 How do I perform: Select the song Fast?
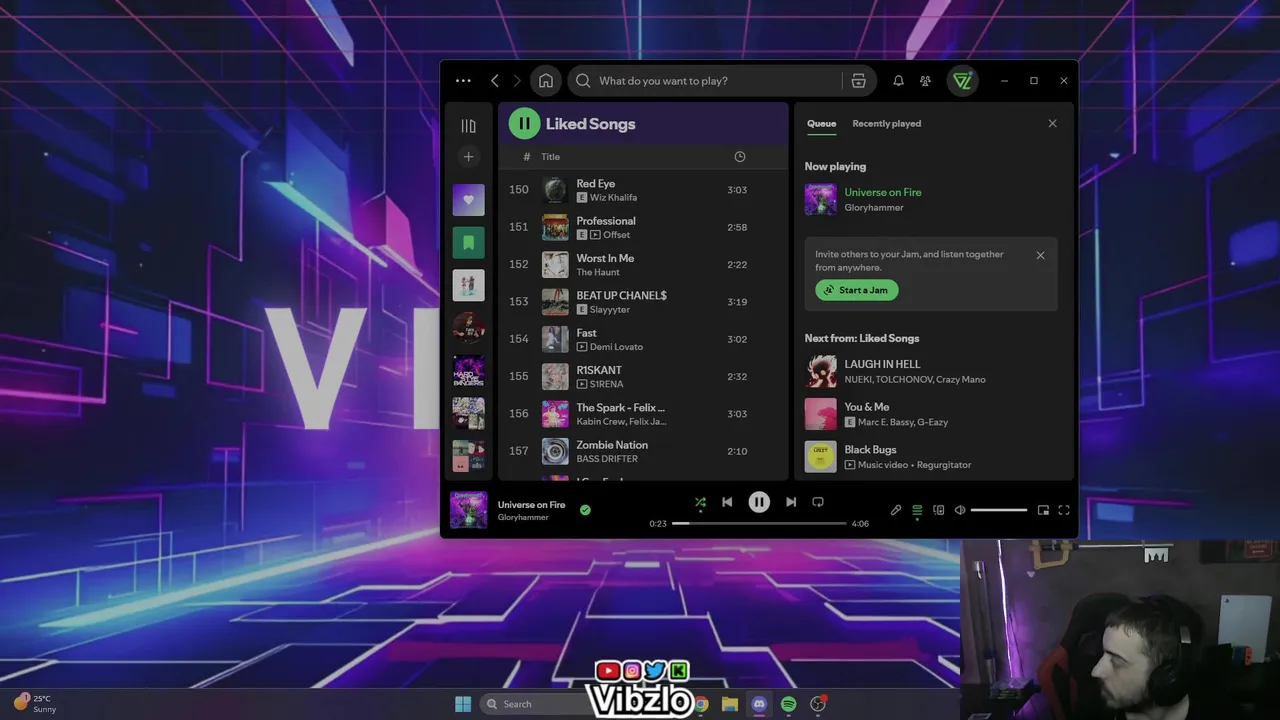[586, 333]
